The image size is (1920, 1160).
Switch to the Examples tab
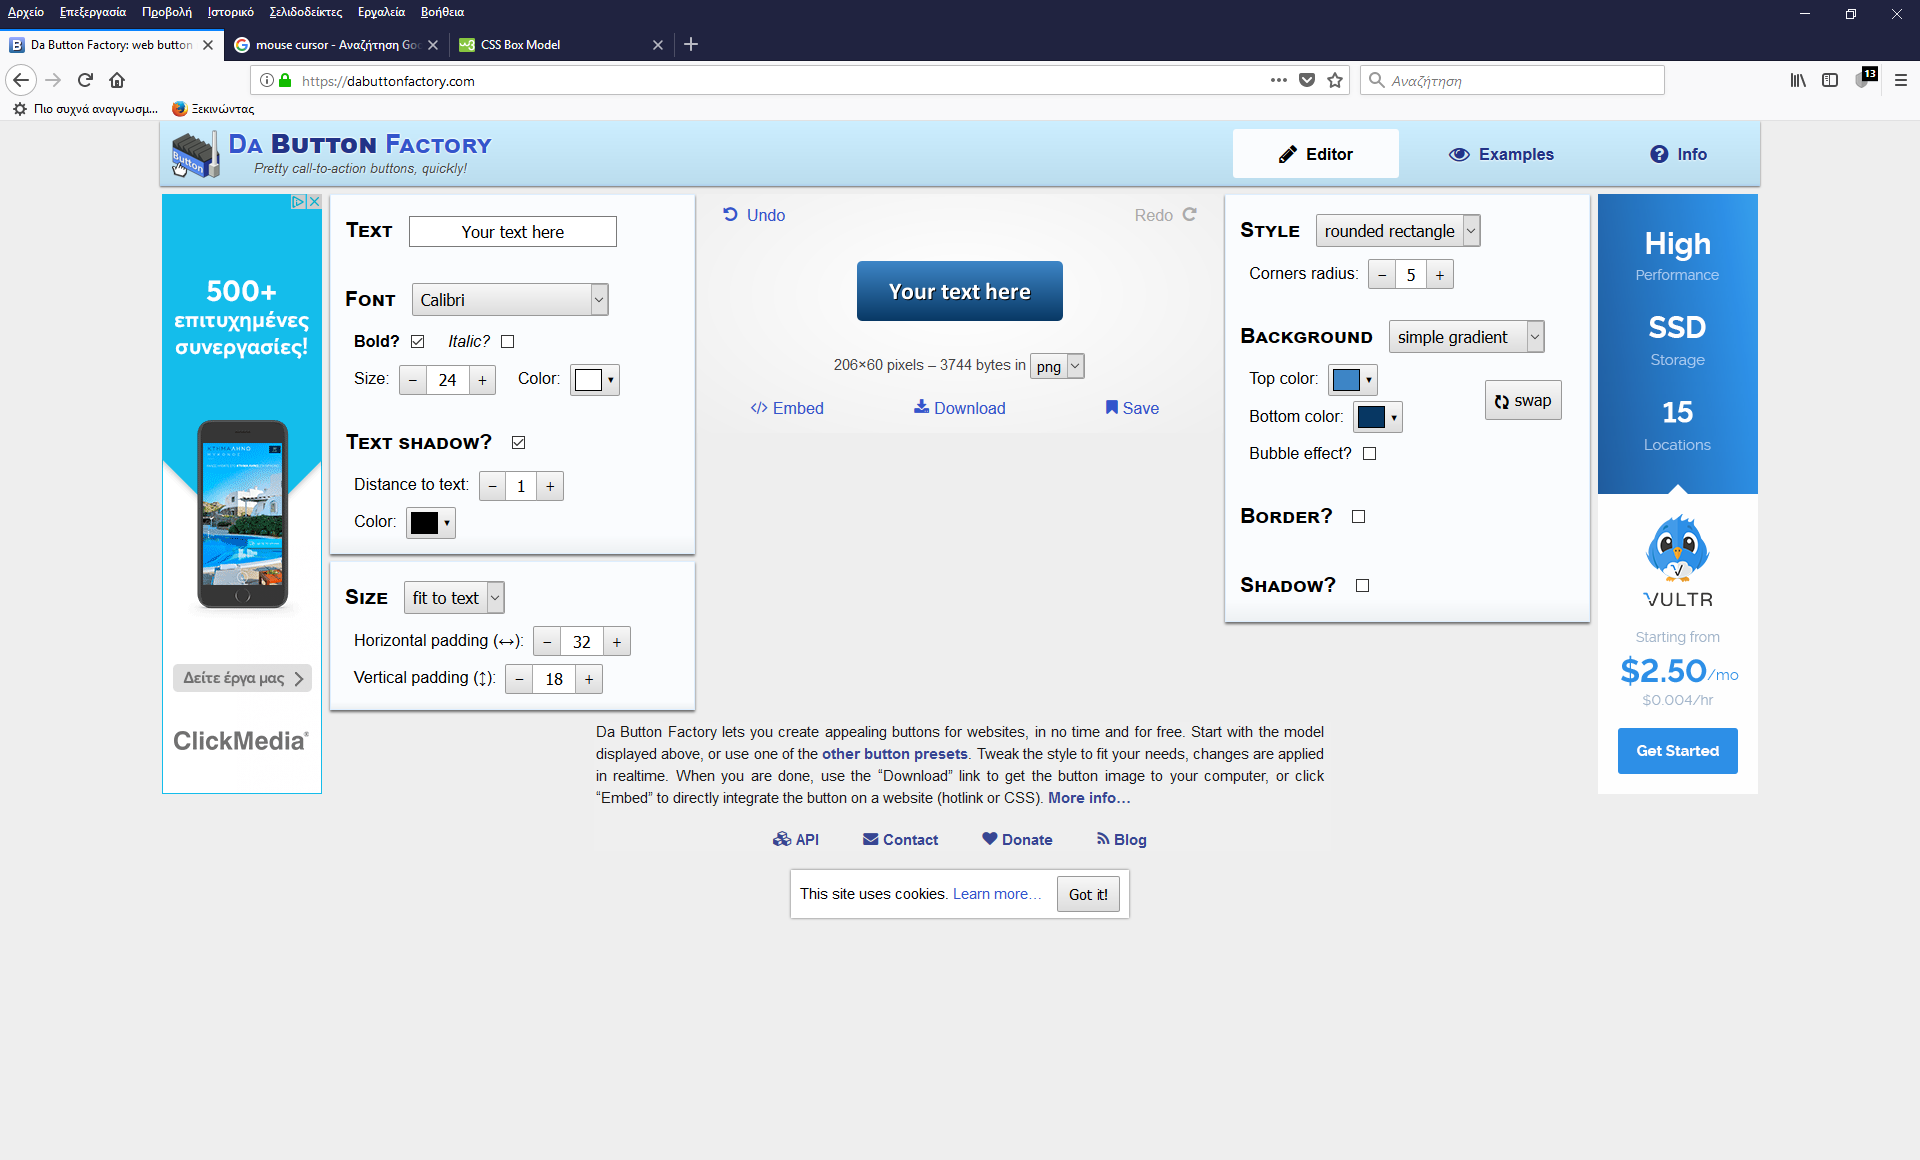[x=1501, y=154]
